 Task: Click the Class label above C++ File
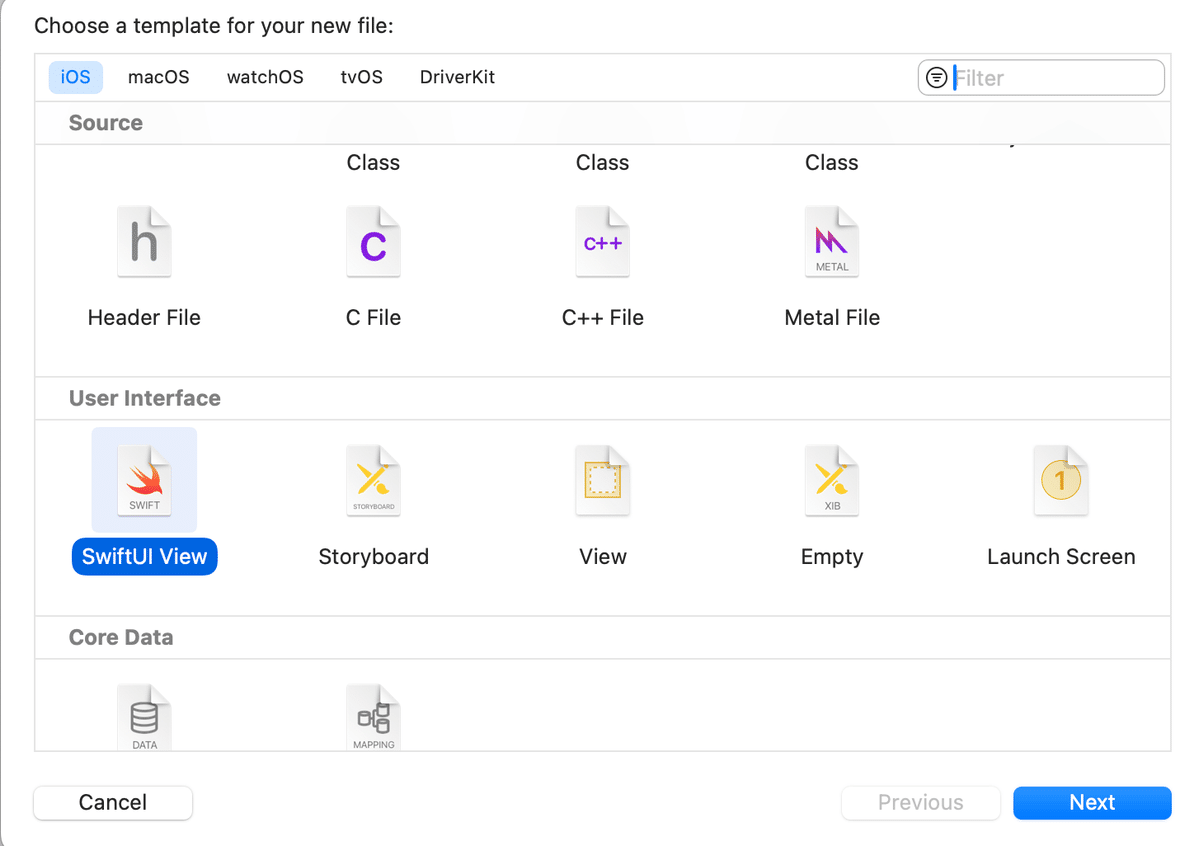[x=603, y=163]
